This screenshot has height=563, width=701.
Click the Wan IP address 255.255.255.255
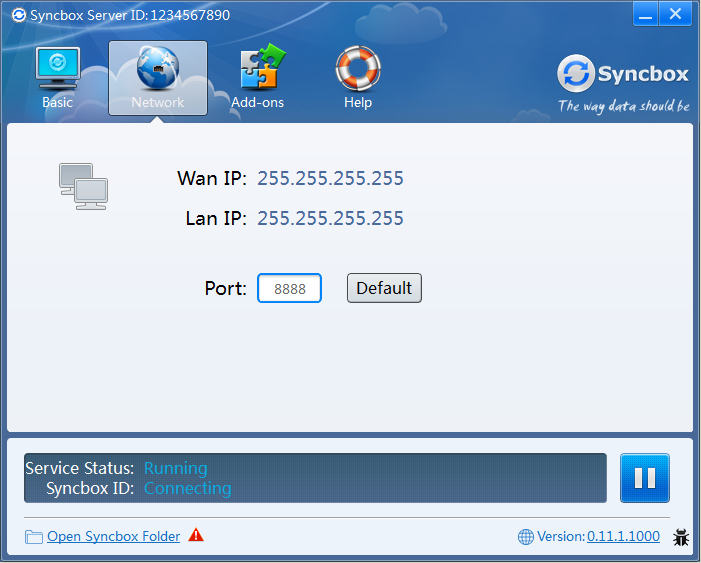tap(330, 178)
